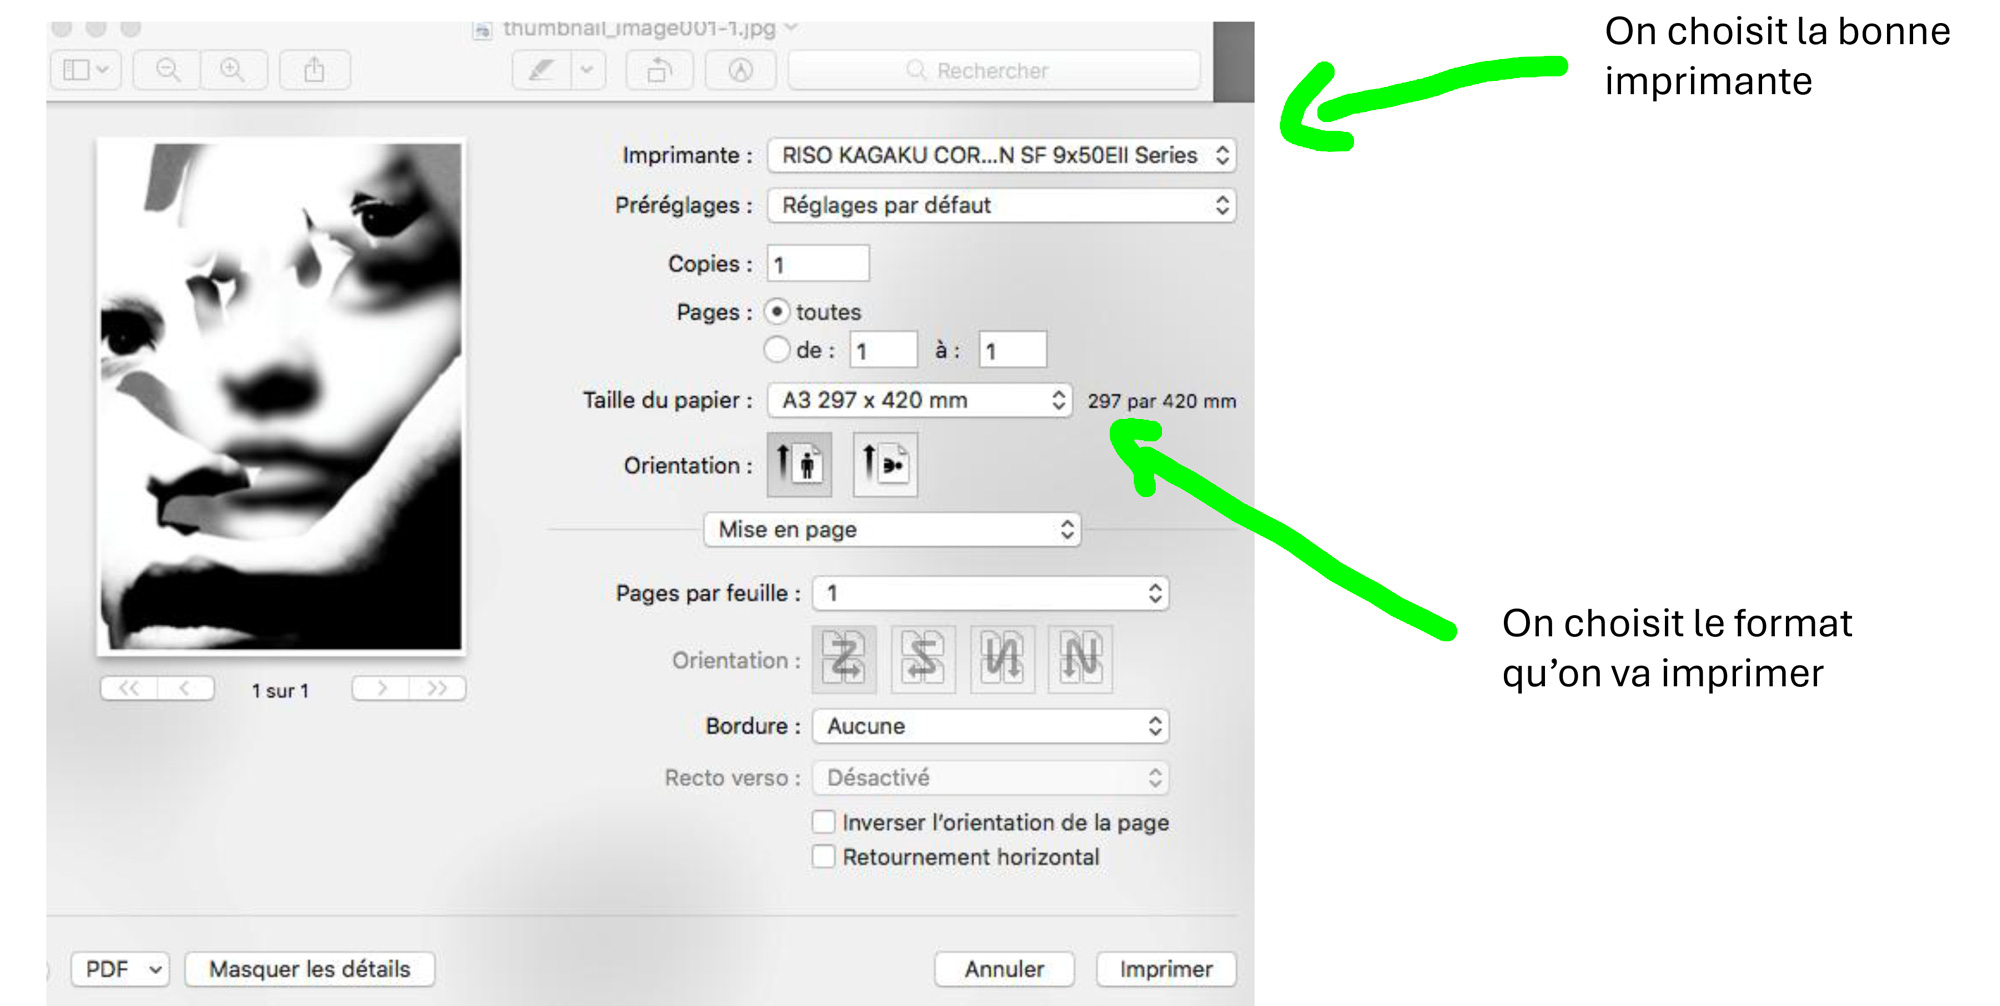
Task: Enable 'Inverser l'orientation de la page' checkbox
Action: pyautogui.click(x=824, y=822)
